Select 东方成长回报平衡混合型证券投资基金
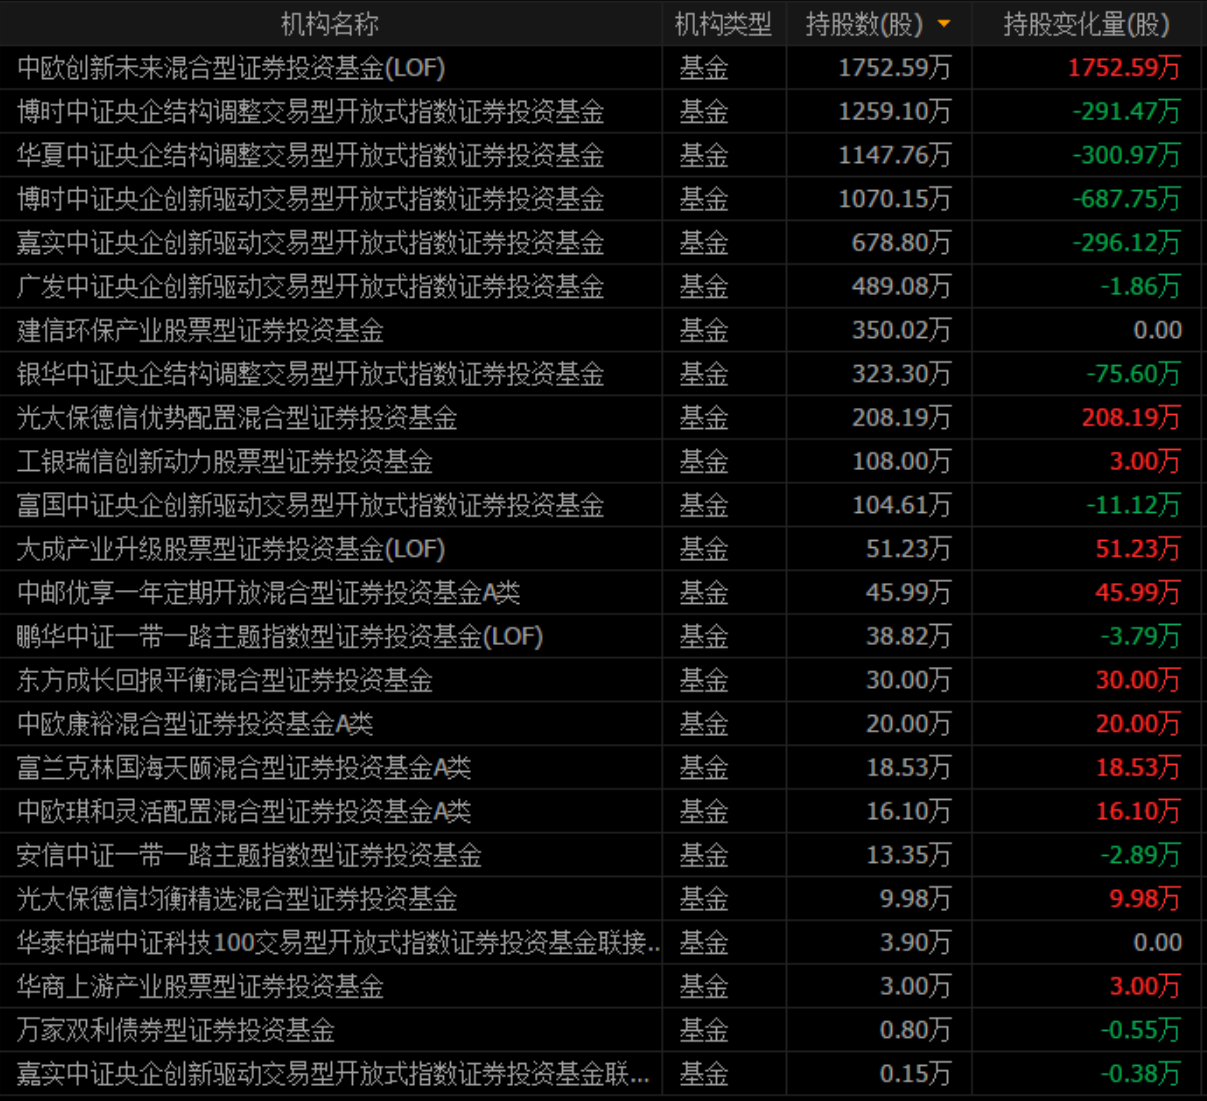This screenshot has width=1207, height=1101. pyautogui.click(x=225, y=680)
